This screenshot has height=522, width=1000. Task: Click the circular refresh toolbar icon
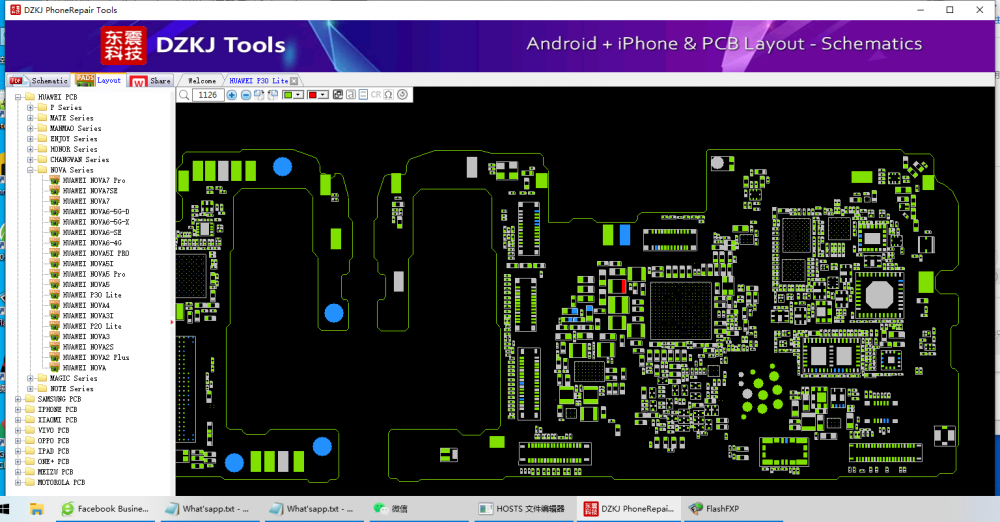(x=402, y=95)
